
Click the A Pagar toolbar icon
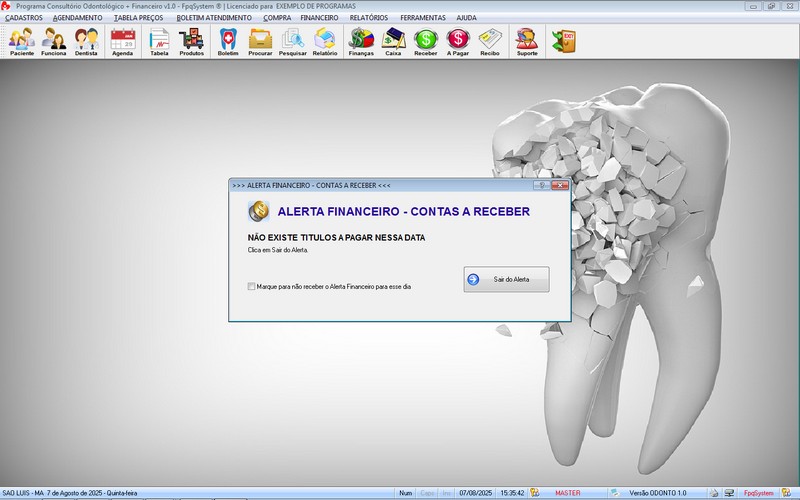point(457,42)
